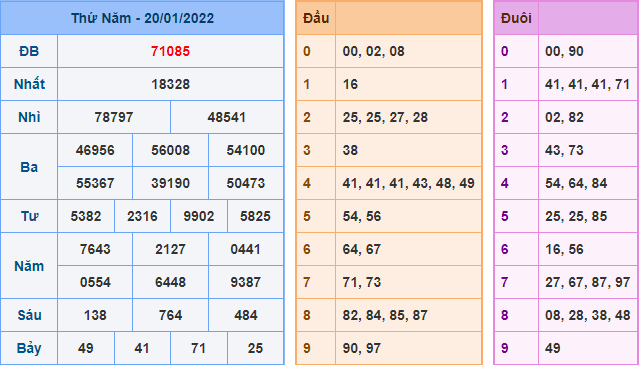Select Đầu values 71, 73

362,282
